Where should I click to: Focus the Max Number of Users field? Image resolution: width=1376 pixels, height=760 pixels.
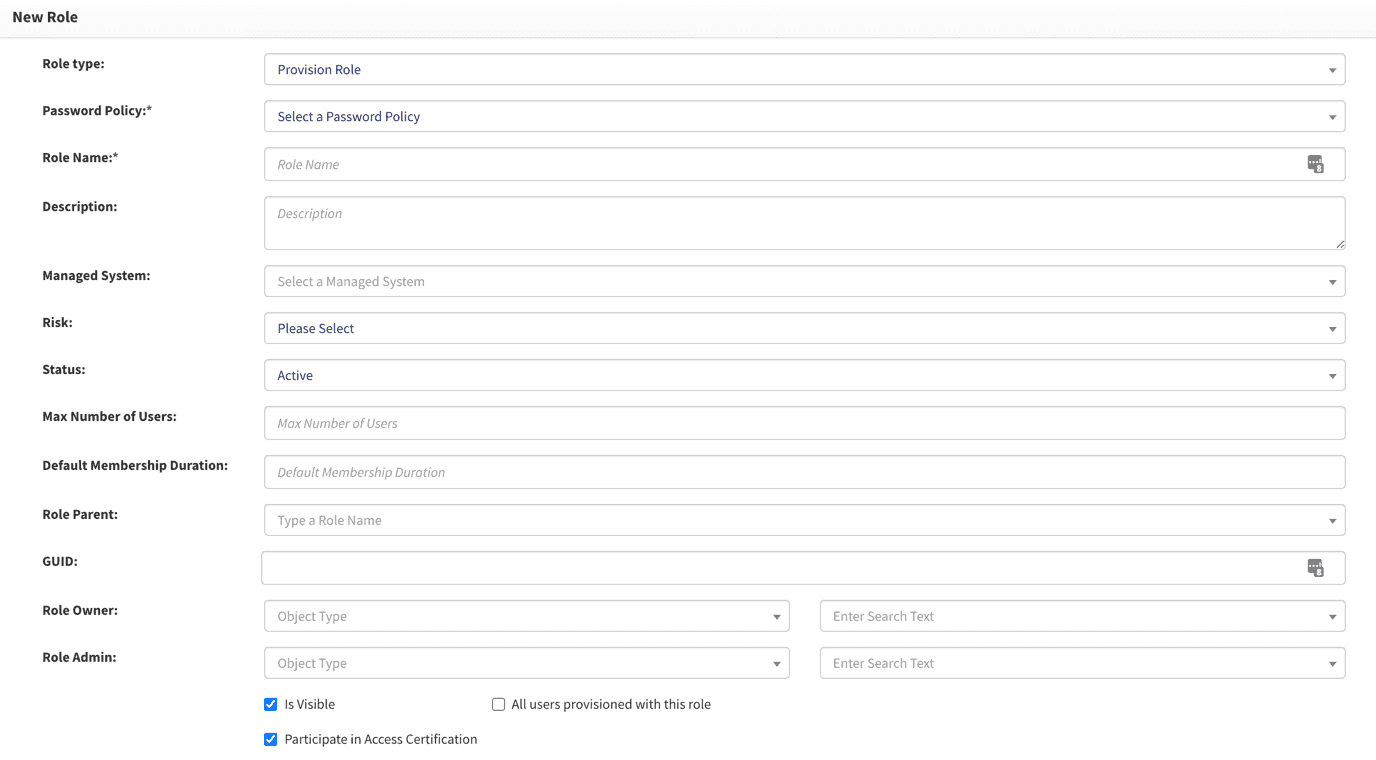(804, 424)
